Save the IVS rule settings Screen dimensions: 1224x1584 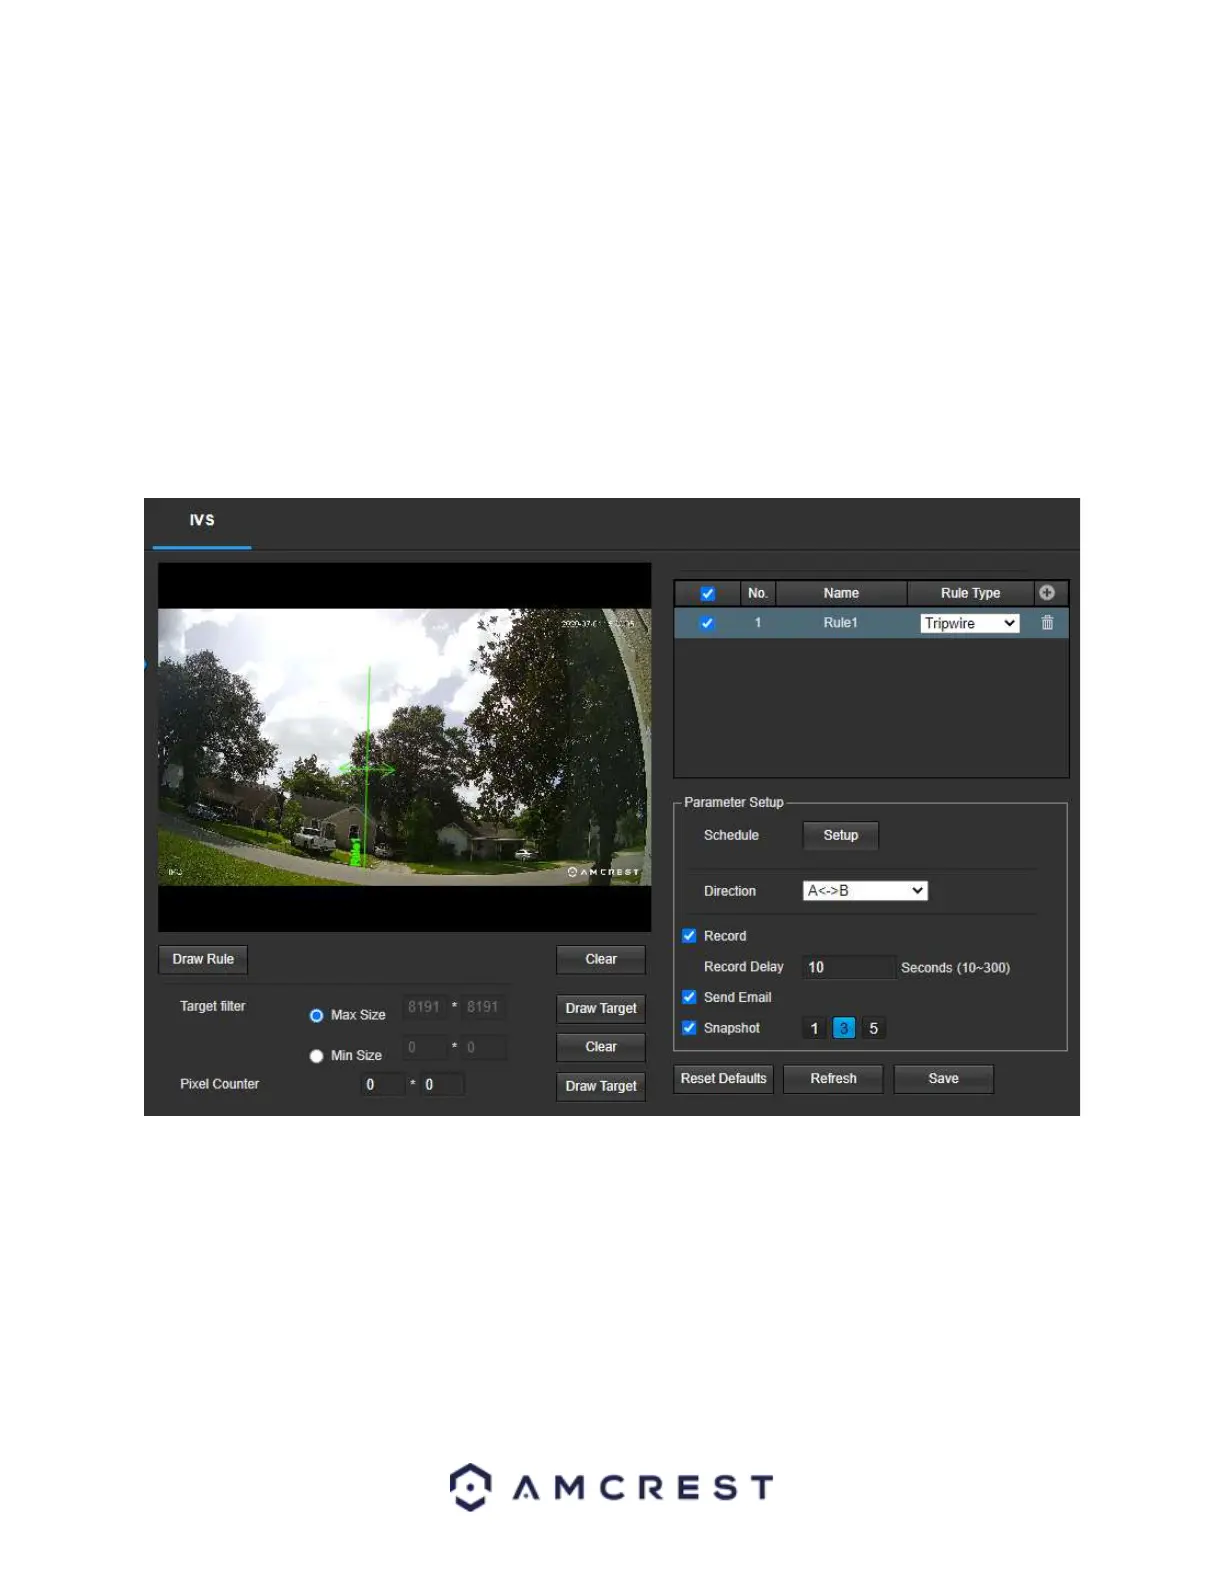coord(943,1078)
